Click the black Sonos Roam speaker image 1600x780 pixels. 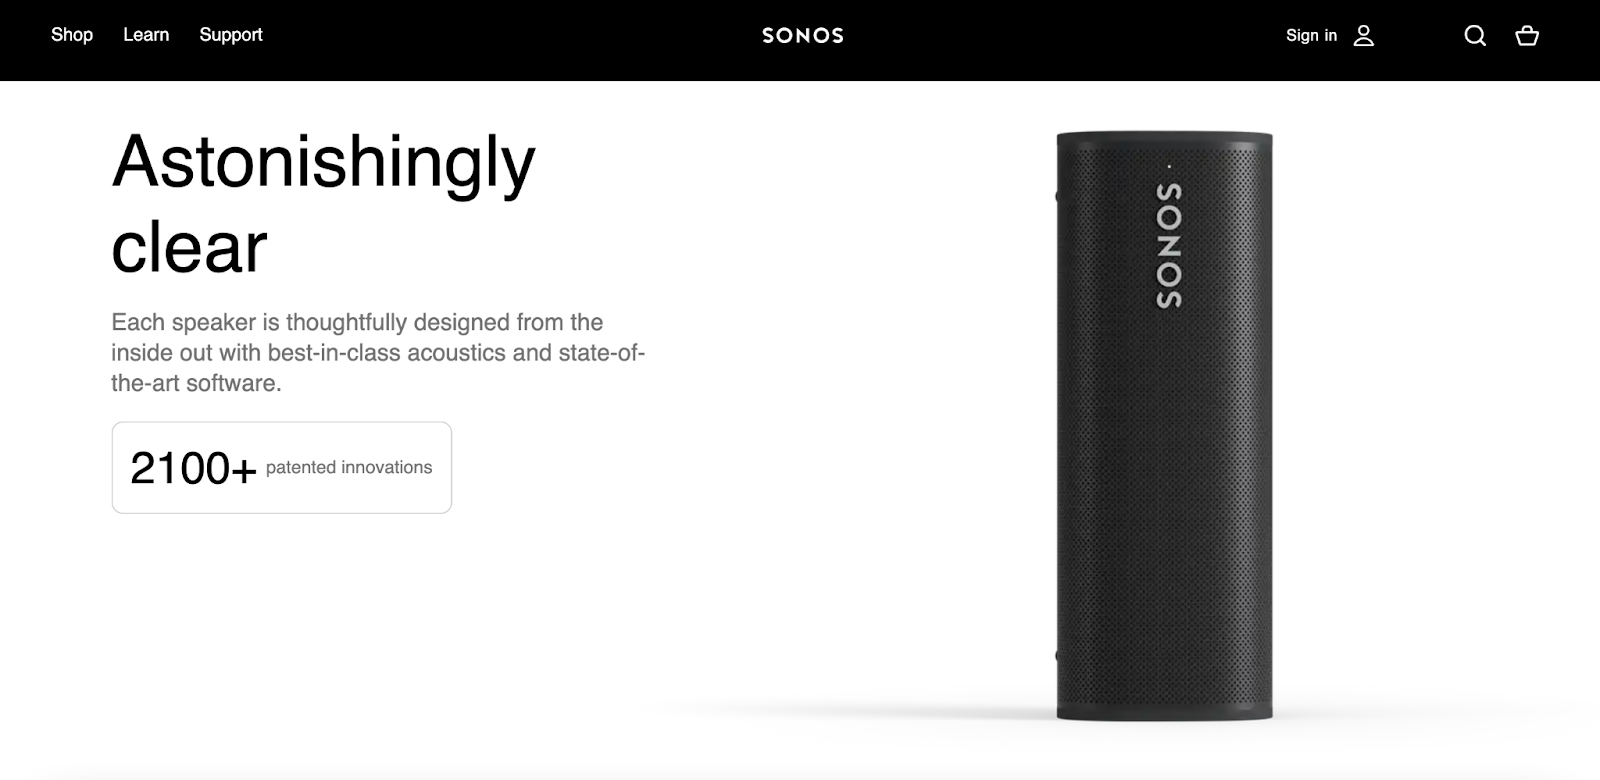(x=1165, y=426)
